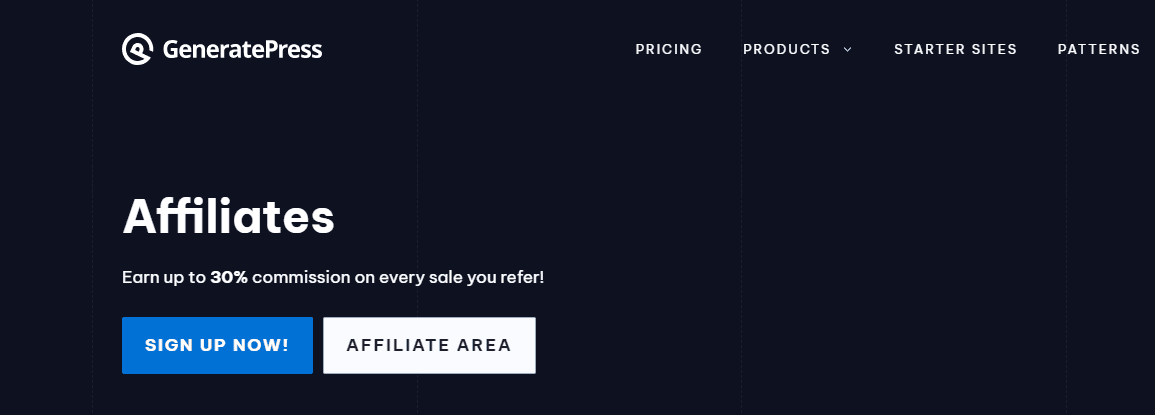Click "refer!" at the tagline end
This screenshot has width=1155, height=415.
point(521,277)
